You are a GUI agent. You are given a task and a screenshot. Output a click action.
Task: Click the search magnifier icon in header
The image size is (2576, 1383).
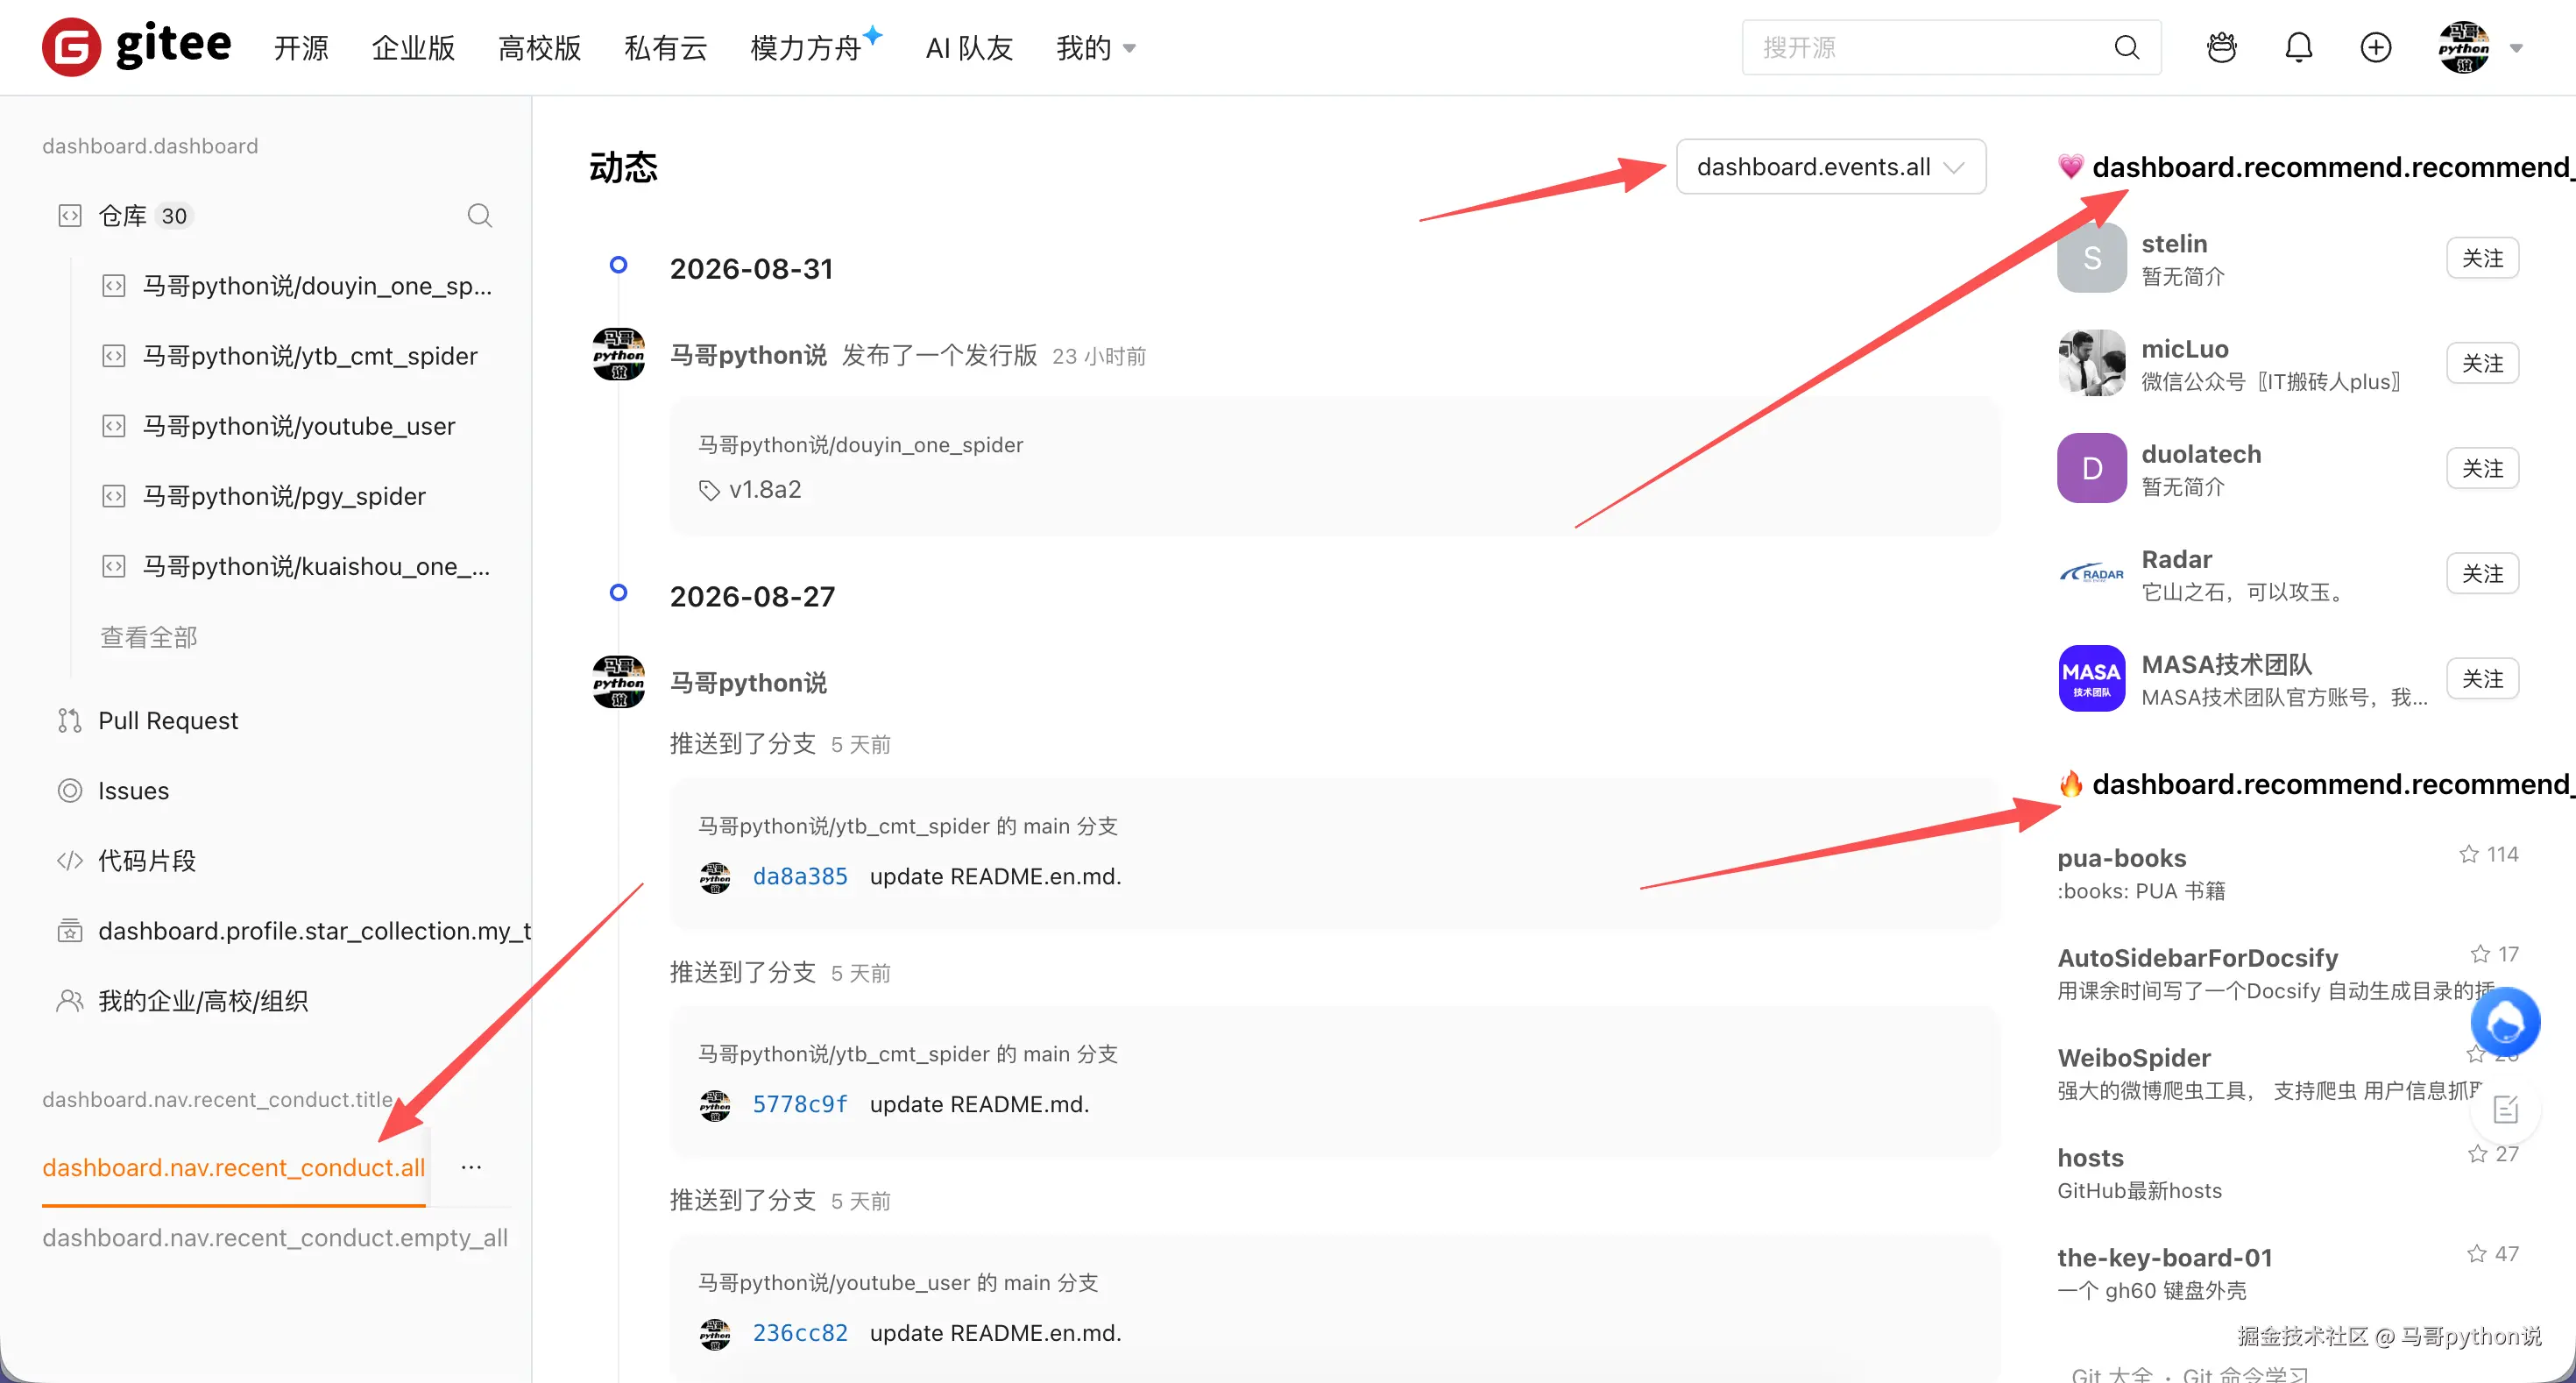pyautogui.click(x=2126, y=47)
